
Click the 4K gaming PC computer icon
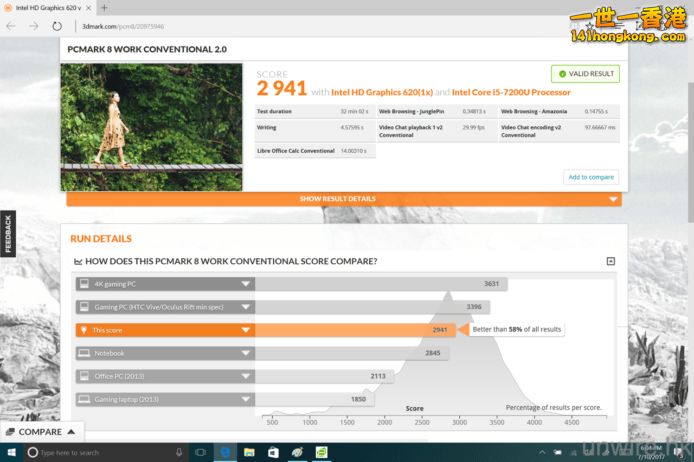(84, 284)
